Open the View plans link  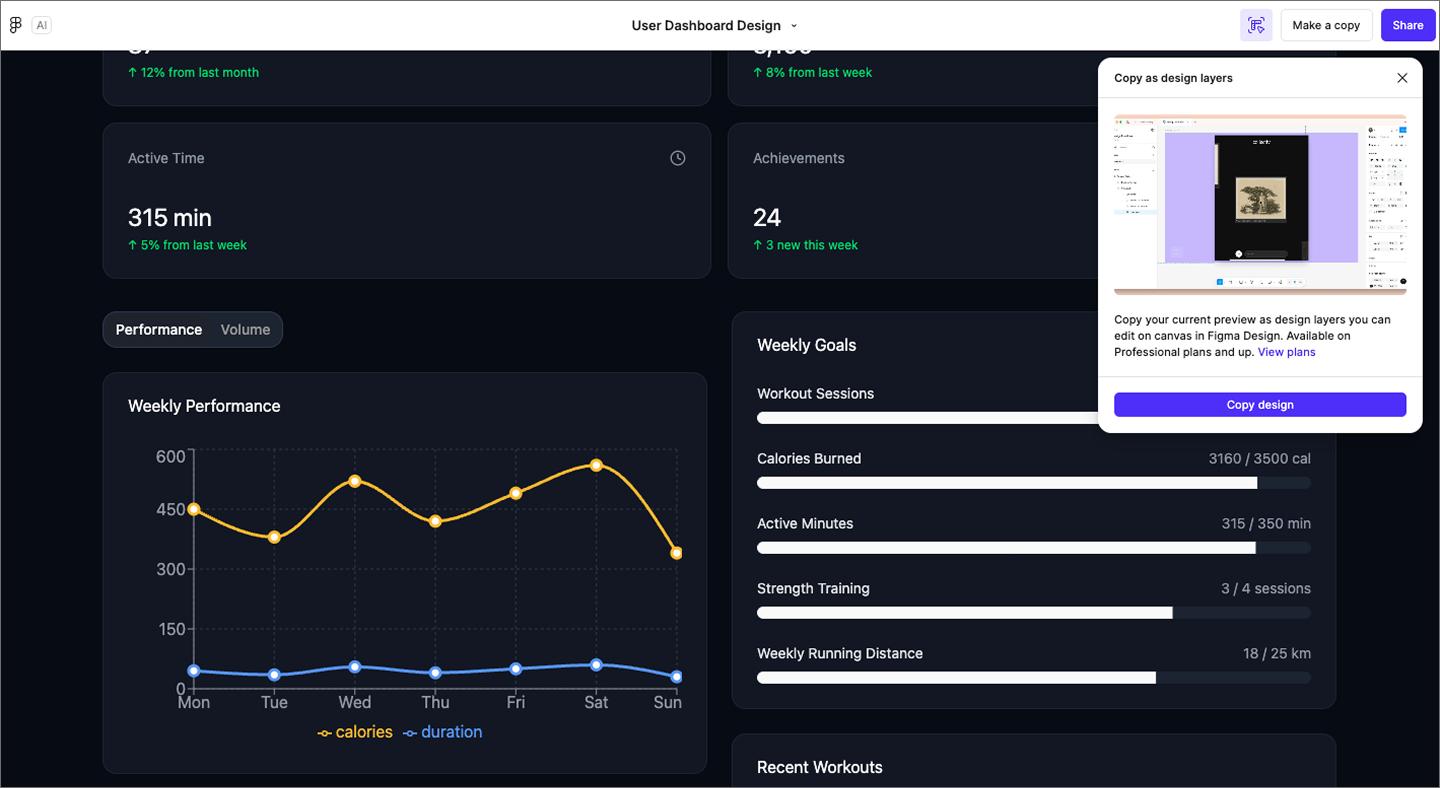click(x=1287, y=351)
